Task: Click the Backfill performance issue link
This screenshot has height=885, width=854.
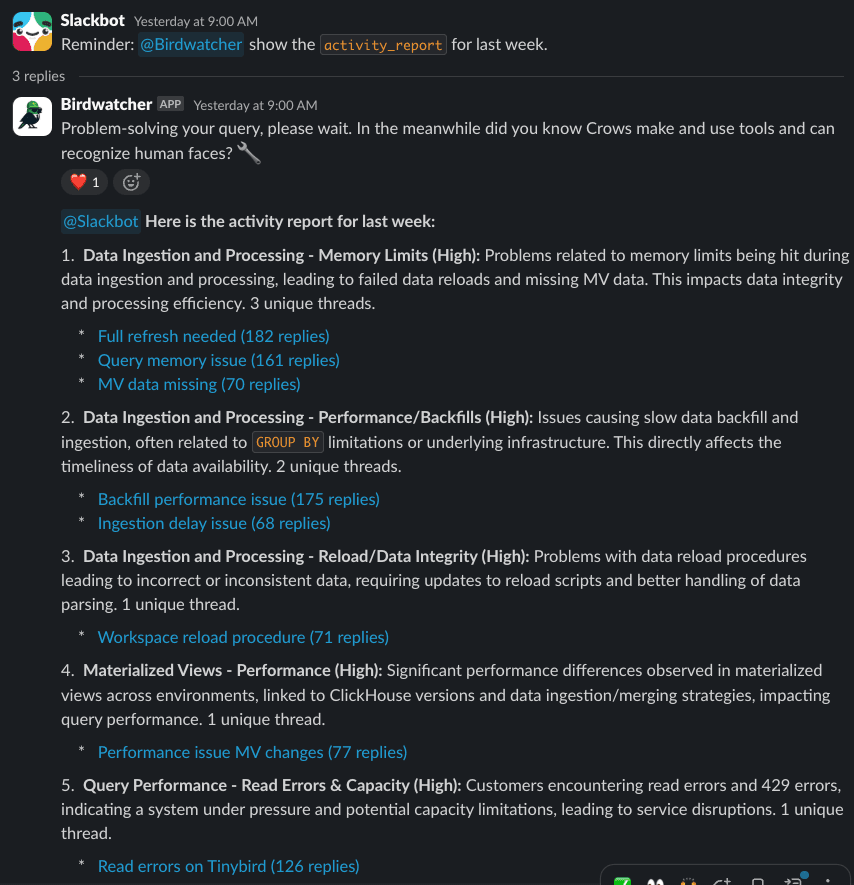Action: point(238,499)
